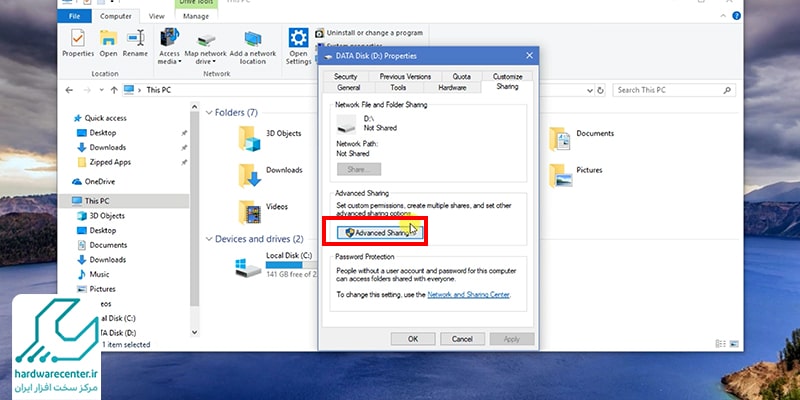800x400 pixels.
Task: Close the DATA Disk Properties dialog
Action: click(529, 56)
